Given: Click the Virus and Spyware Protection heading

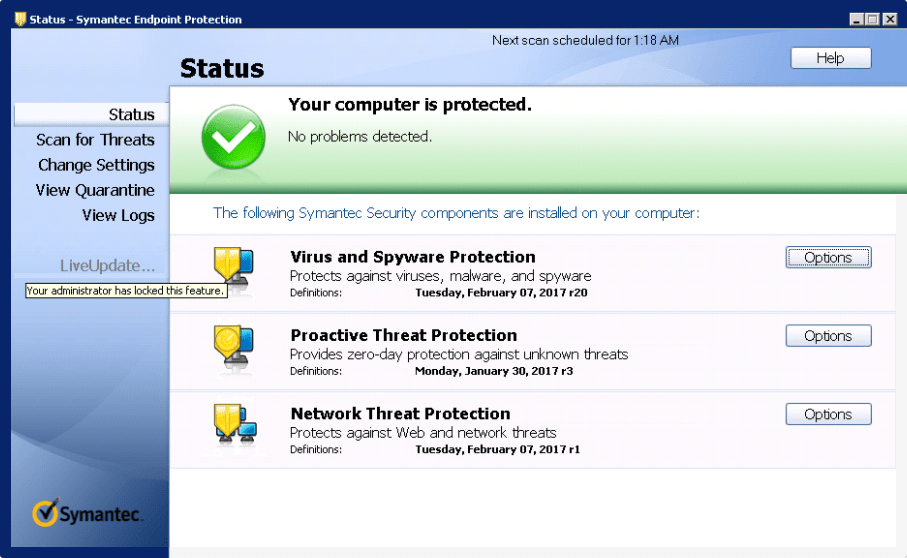Looking at the screenshot, I should click(413, 257).
